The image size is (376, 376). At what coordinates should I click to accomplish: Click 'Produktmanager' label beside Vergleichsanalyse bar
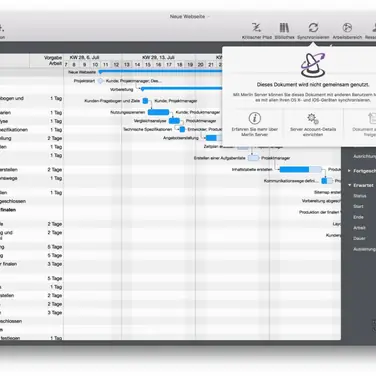201,121
